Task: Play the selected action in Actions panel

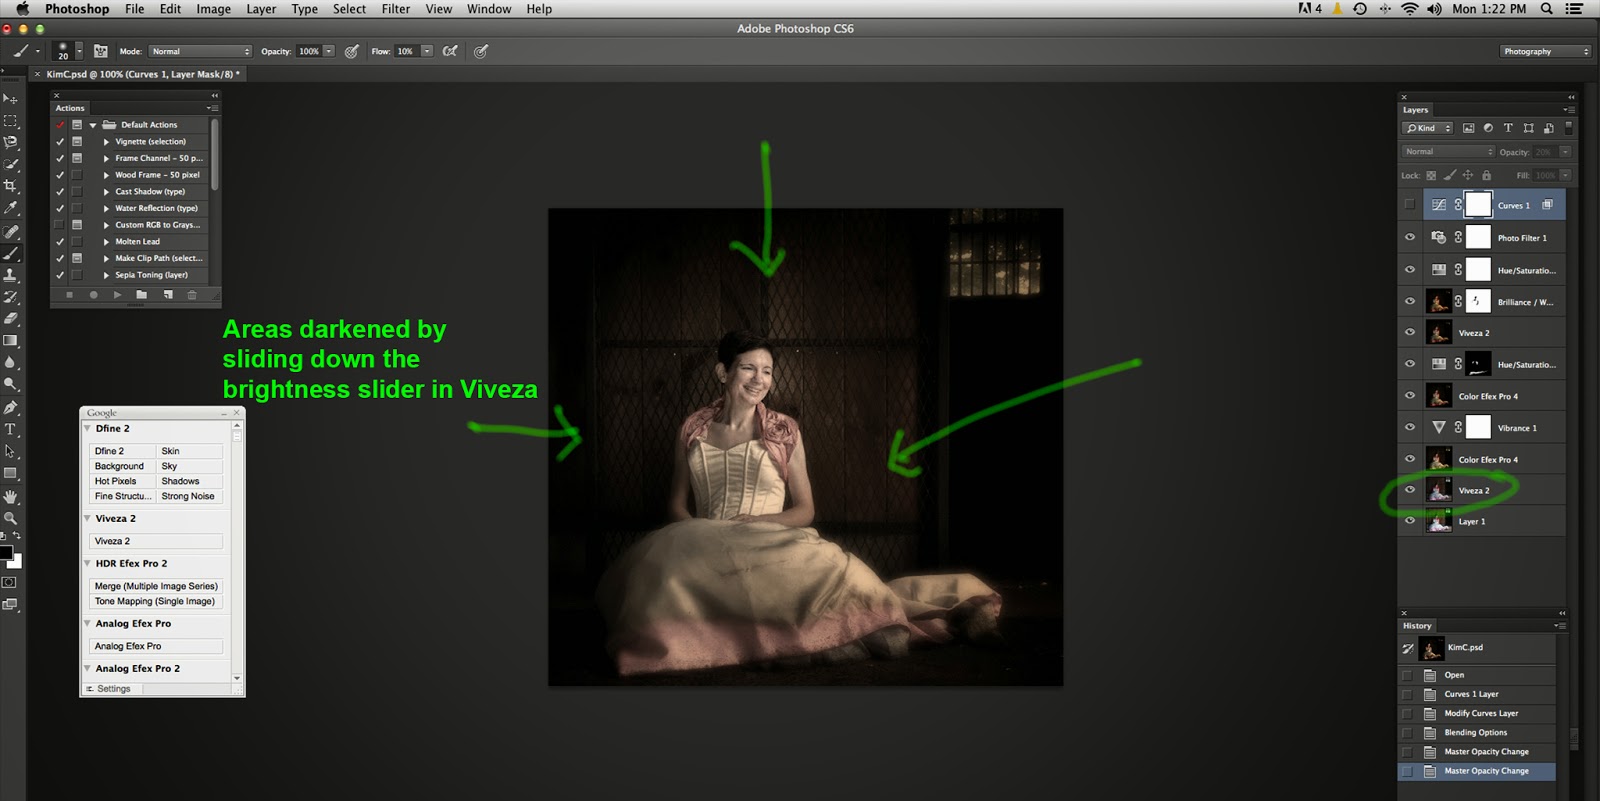Action: [117, 295]
